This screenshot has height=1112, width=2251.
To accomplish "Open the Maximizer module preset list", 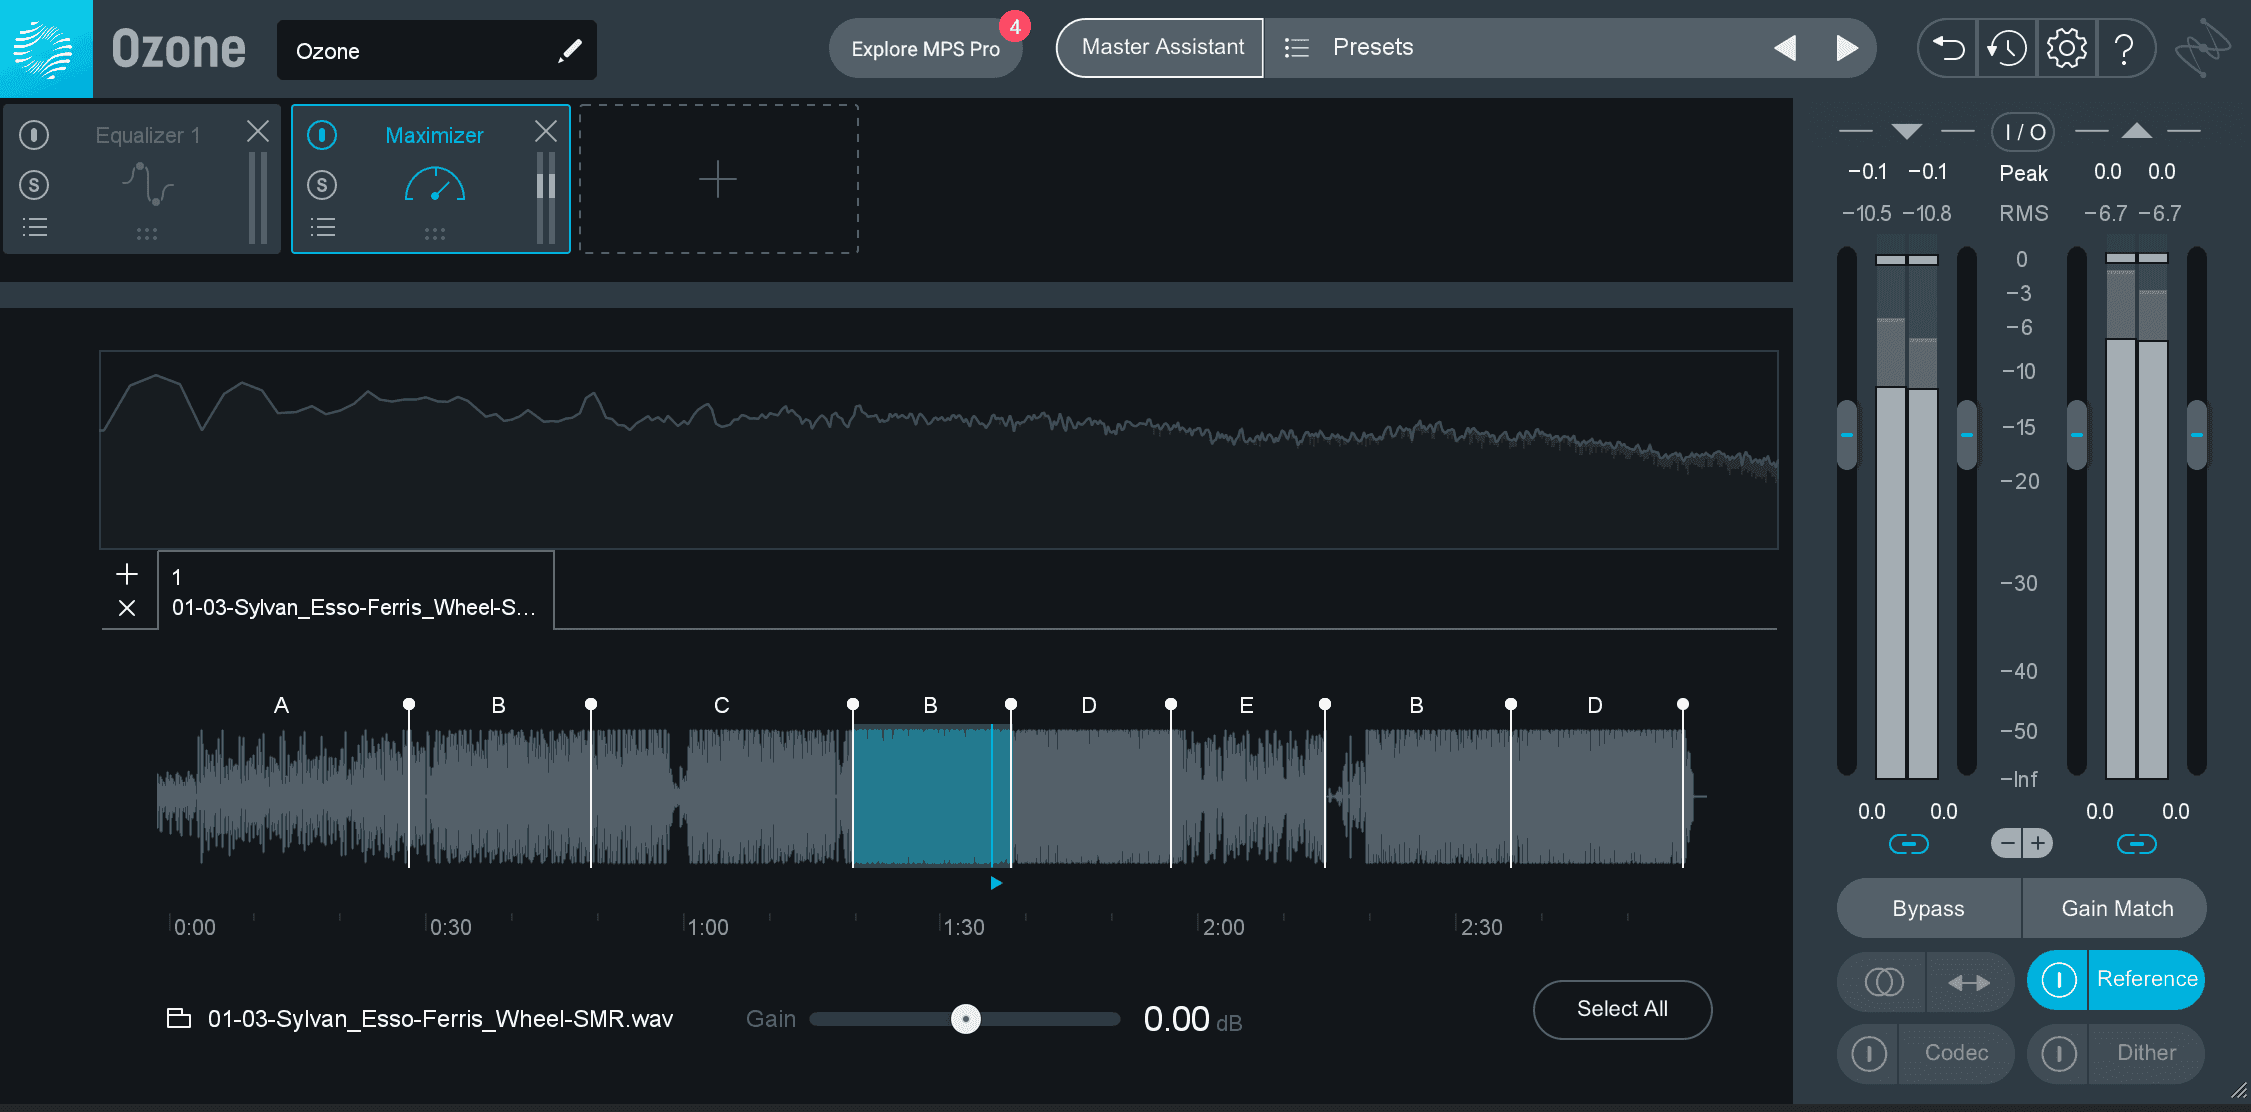I will pos(323,227).
